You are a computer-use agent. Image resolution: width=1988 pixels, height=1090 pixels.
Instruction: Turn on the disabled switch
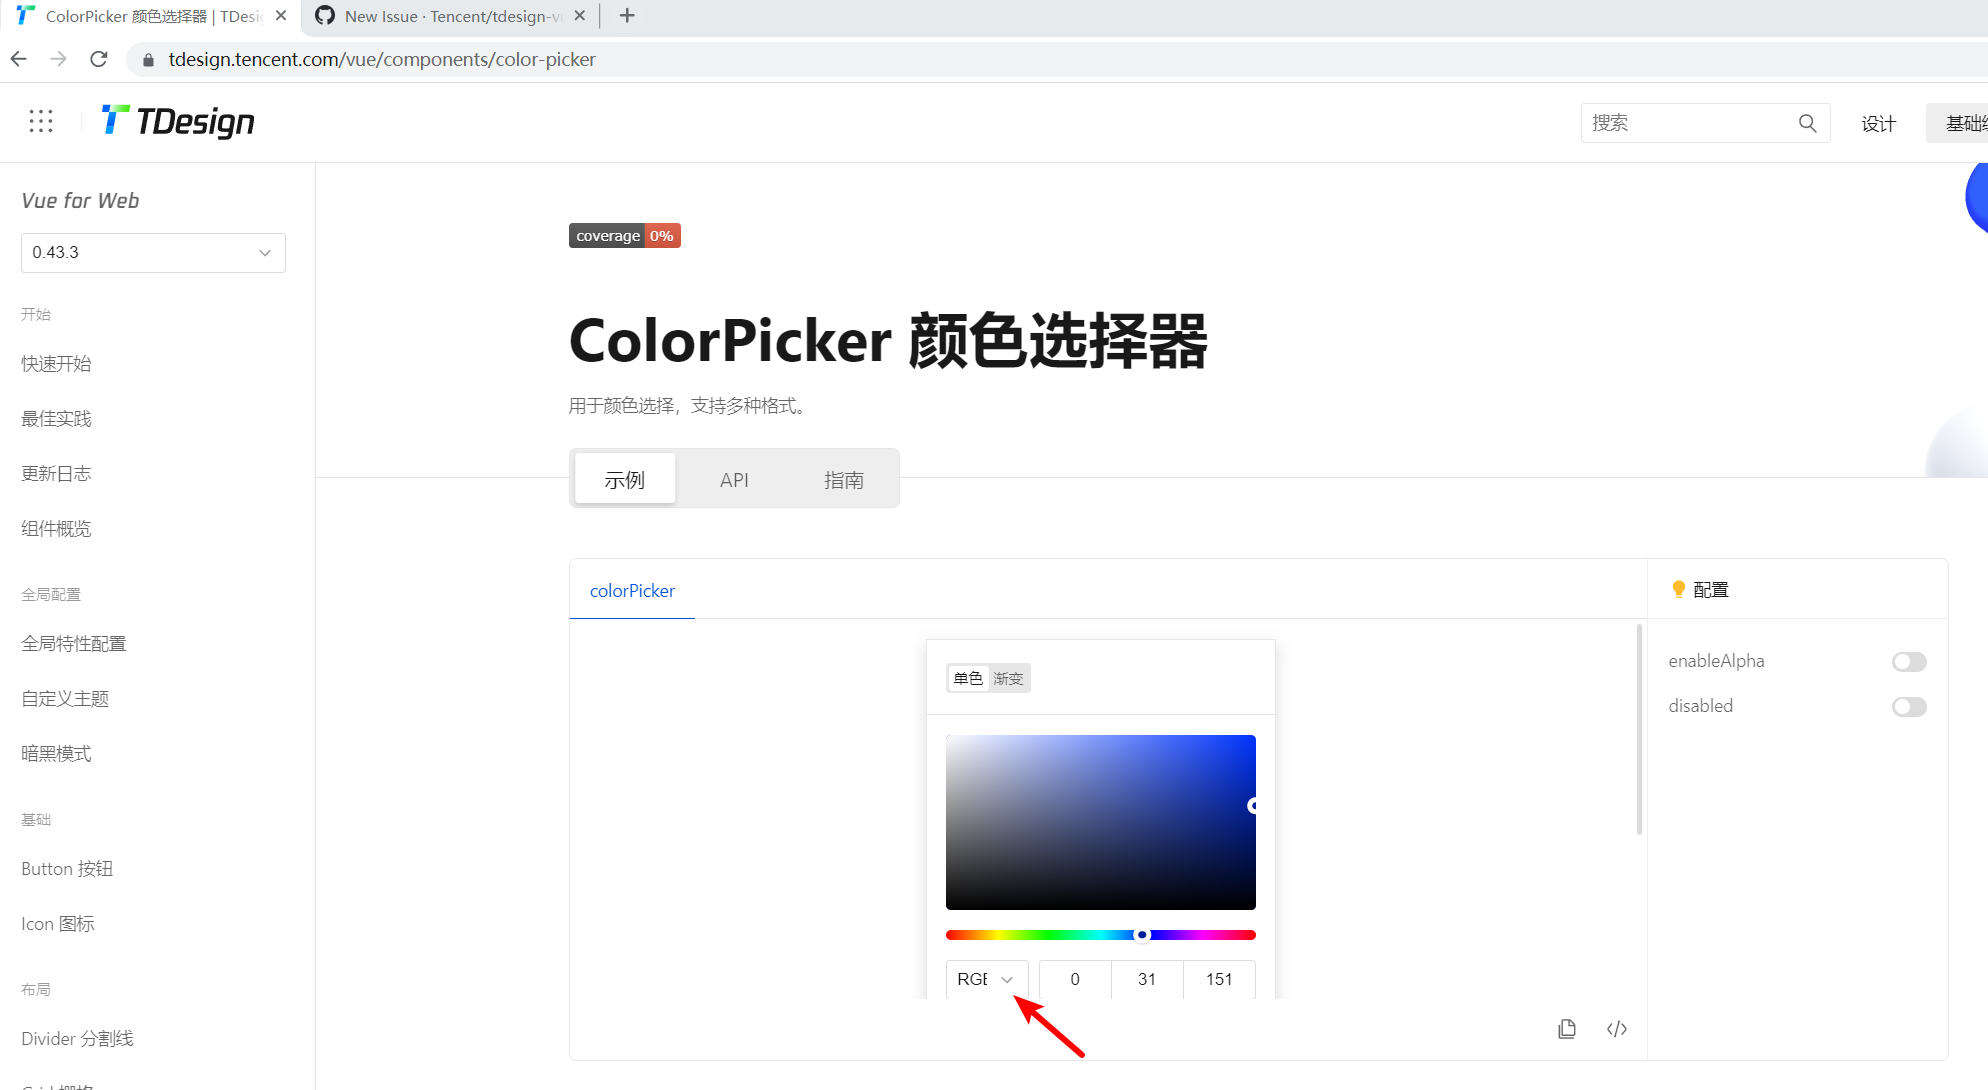click(1909, 706)
